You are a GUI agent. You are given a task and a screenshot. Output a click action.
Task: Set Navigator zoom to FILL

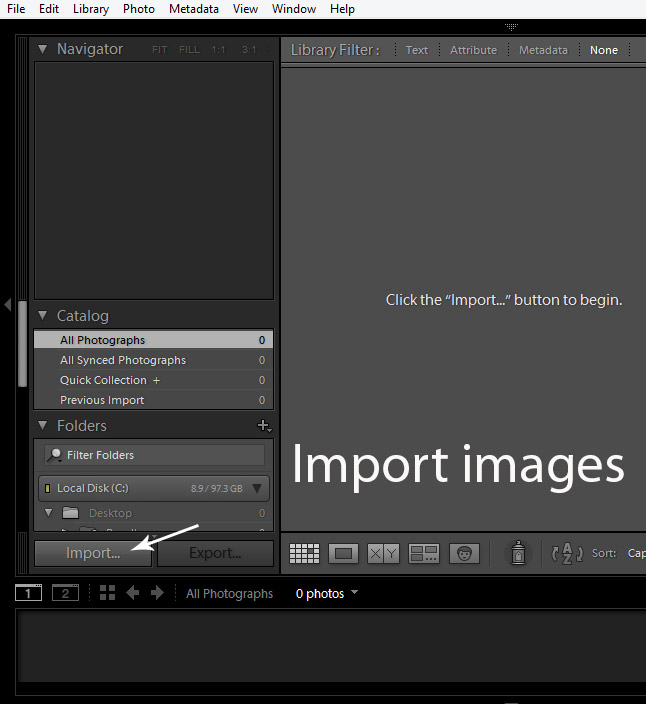pos(189,49)
